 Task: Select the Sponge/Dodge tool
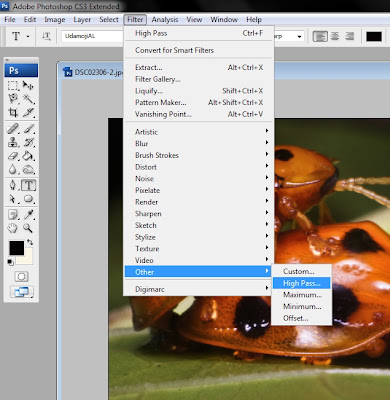click(28, 170)
